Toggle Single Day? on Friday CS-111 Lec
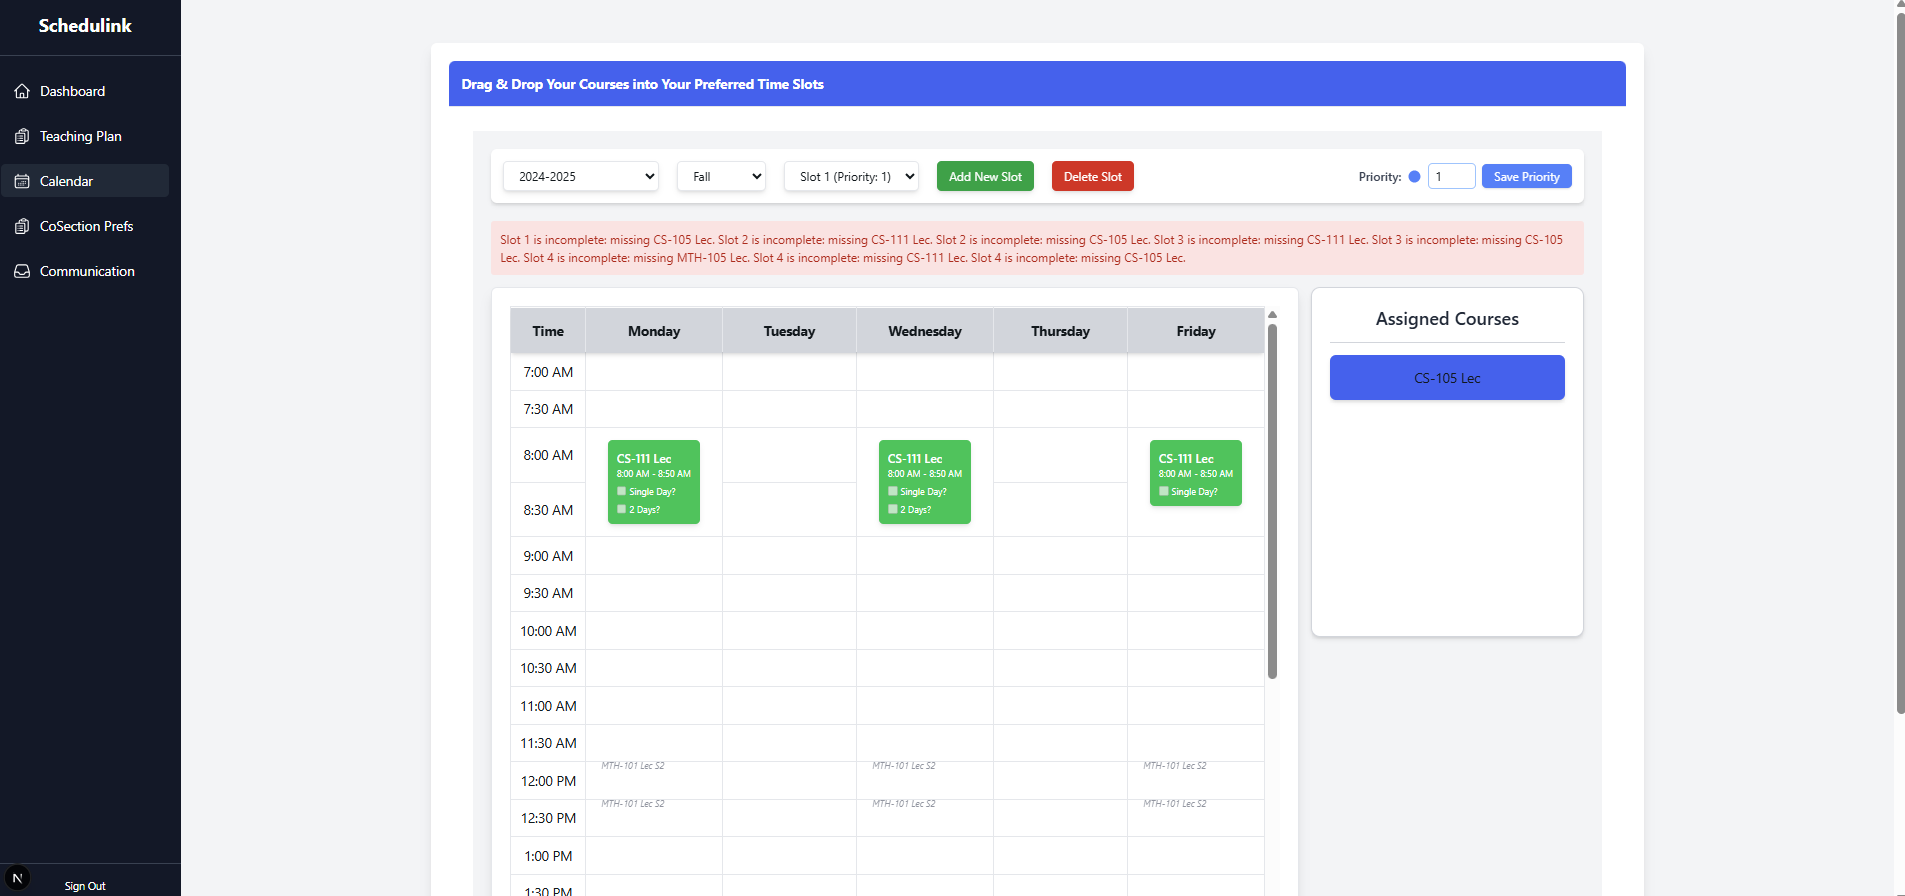1905x896 pixels. [1164, 491]
